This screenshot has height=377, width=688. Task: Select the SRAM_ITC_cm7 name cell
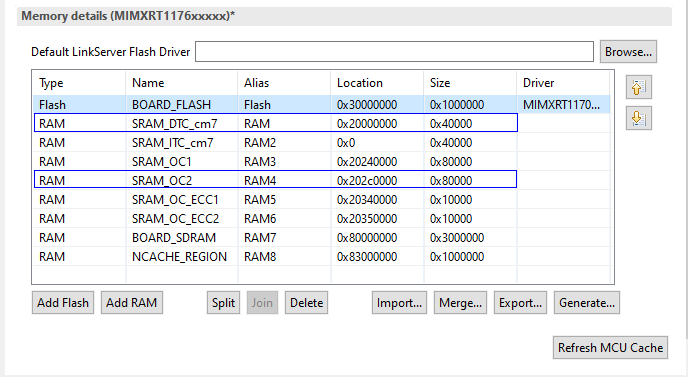point(172,143)
